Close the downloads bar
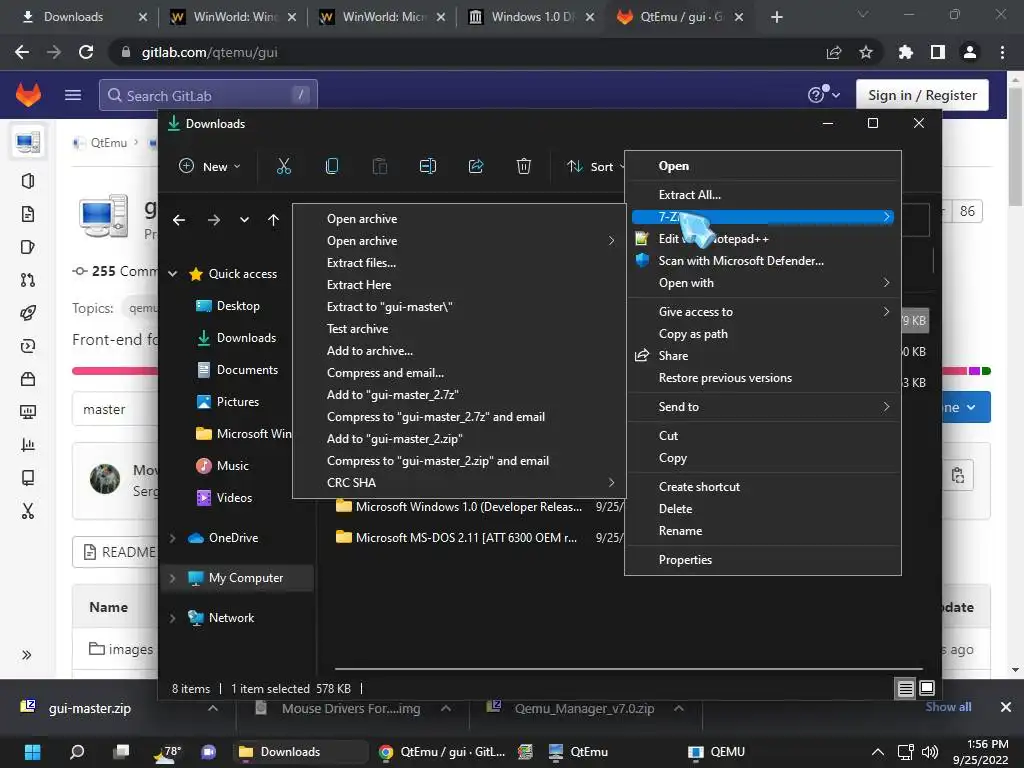 1006,707
